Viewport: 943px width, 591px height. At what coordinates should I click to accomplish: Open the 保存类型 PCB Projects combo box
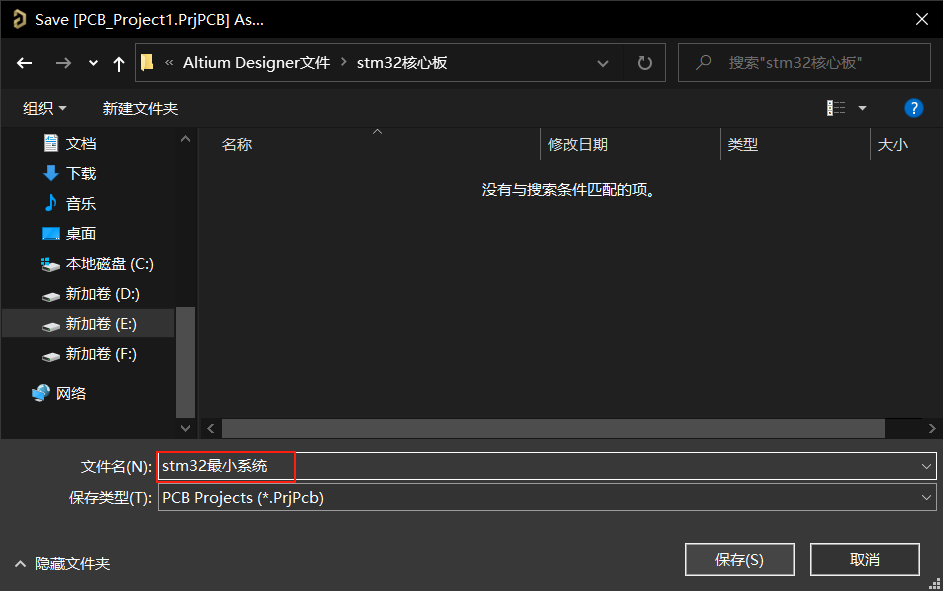547,498
